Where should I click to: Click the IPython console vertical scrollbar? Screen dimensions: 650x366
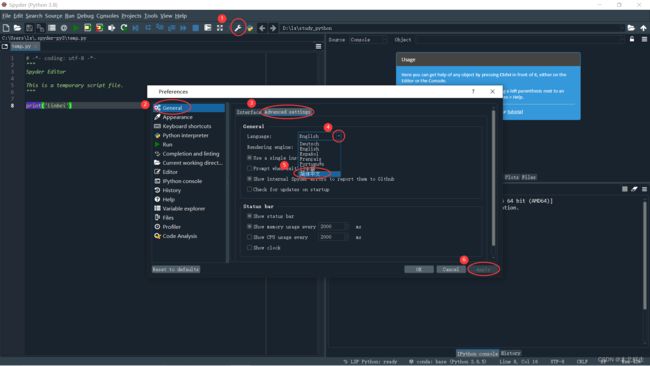point(645,255)
